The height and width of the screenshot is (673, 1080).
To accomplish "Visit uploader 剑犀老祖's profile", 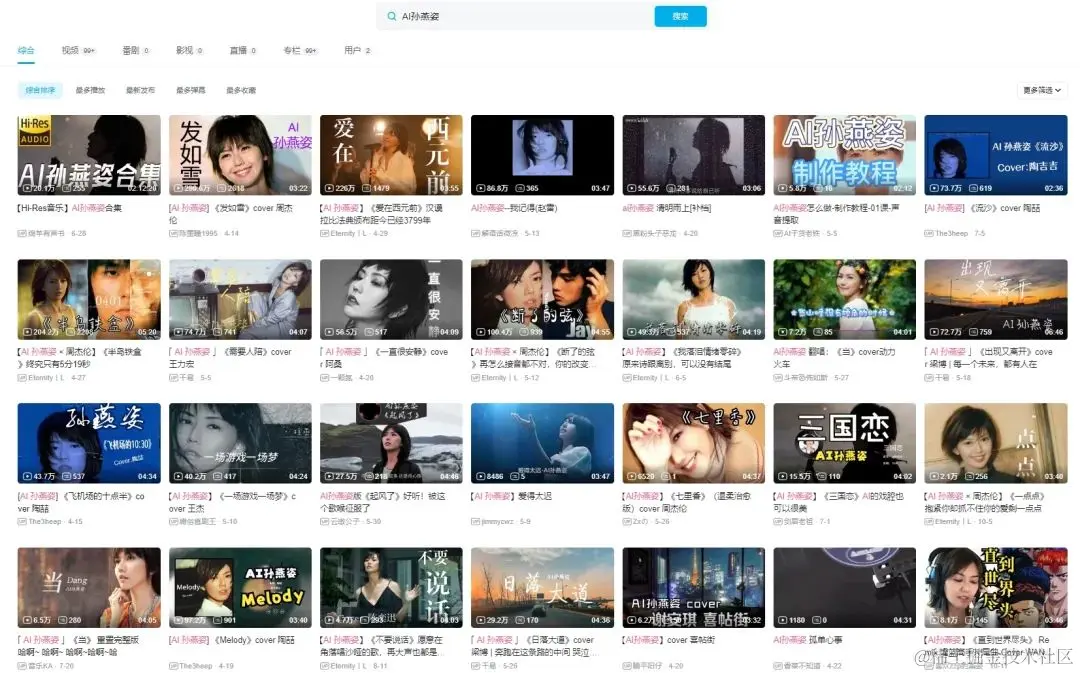I will pyautogui.click(x=798, y=521).
